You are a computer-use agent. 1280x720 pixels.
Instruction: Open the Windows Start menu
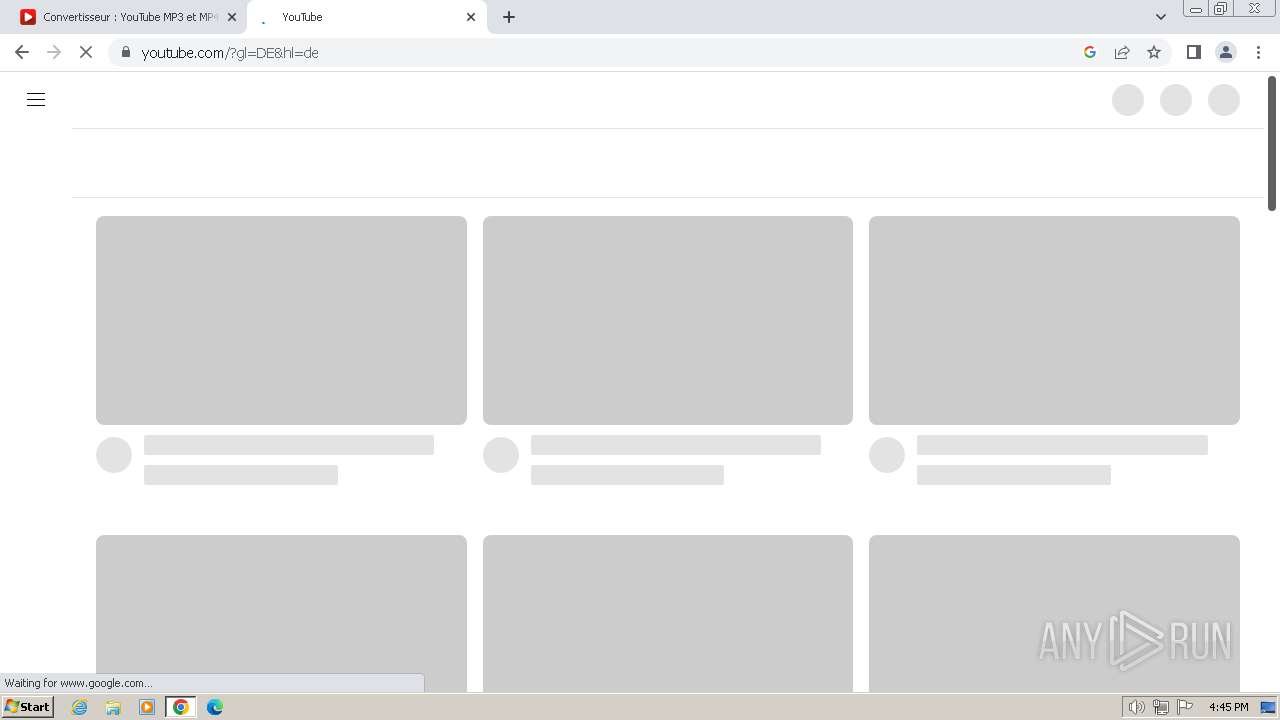pos(28,707)
